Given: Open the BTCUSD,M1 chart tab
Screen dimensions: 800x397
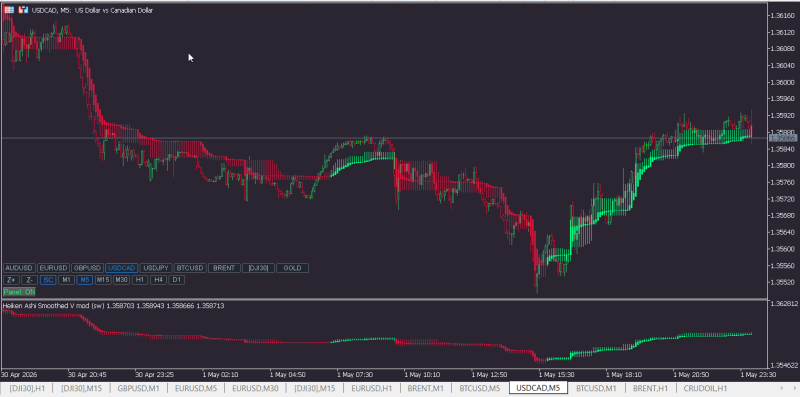Looking at the screenshot, I should point(596,388).
